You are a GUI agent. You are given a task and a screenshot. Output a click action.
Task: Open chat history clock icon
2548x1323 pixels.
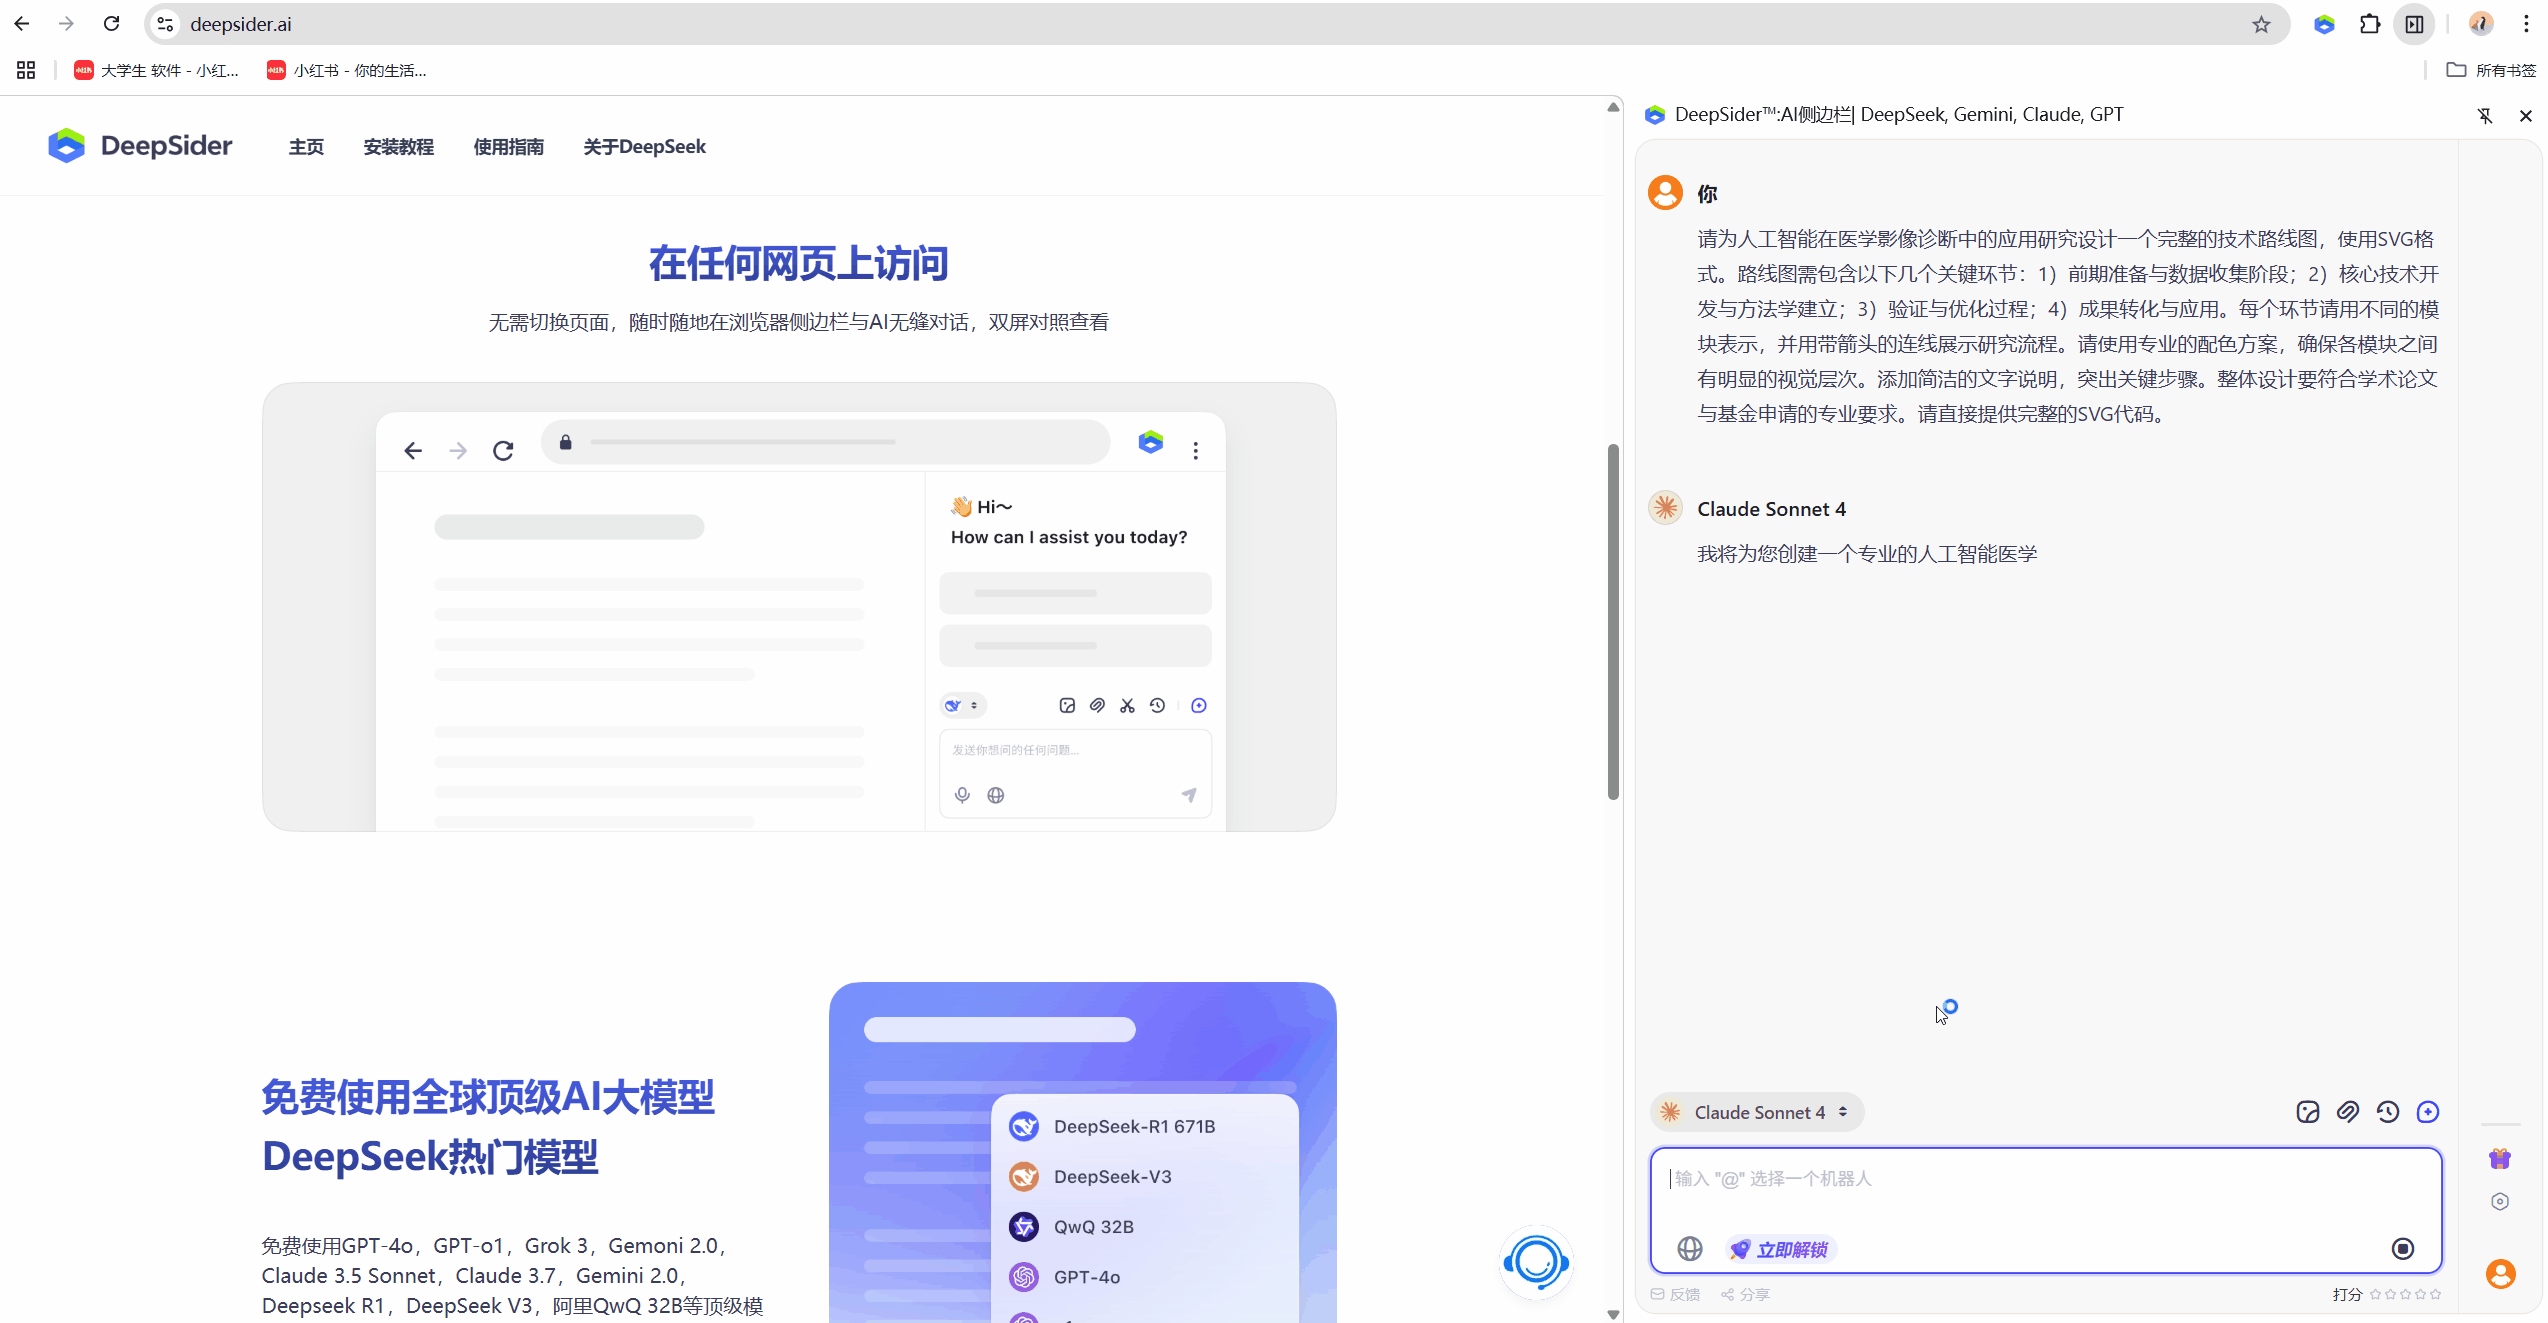(2388, 1112)
